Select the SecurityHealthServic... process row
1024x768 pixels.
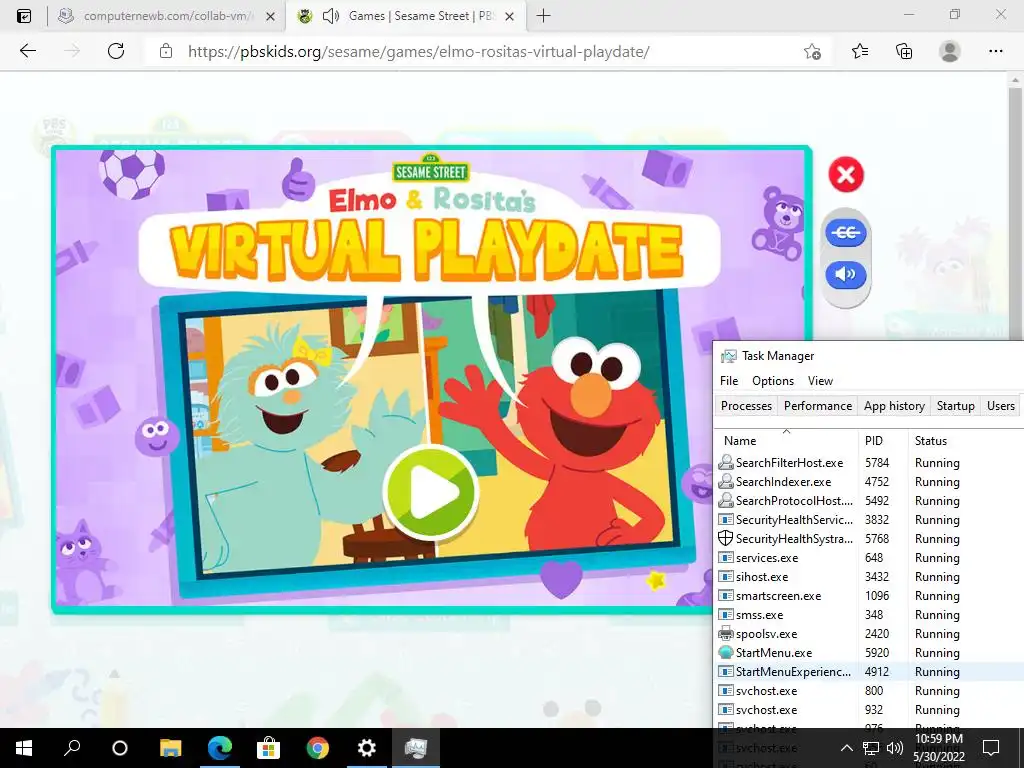point(869,519)
